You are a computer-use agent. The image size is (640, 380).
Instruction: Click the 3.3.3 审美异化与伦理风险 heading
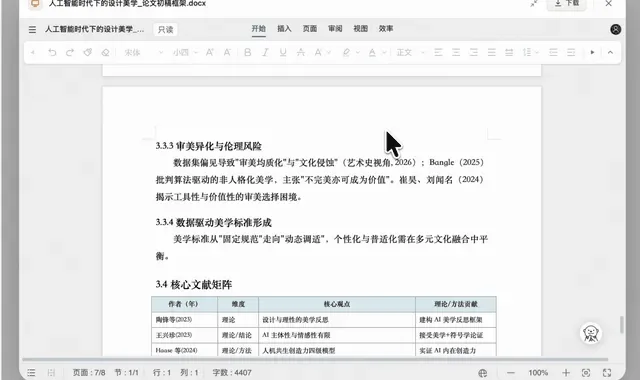click(208, 146)
